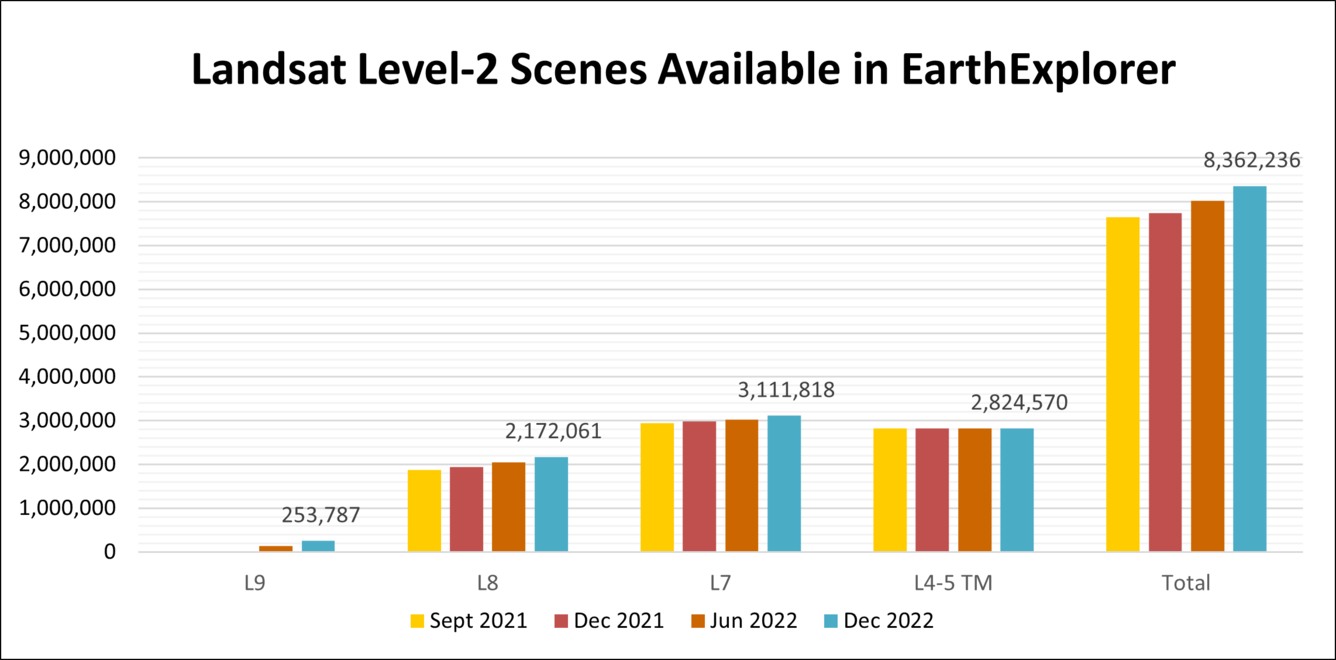Select the L9 Dec 2022 blue bar
Screen dimensions: 1336x660
[x=319, y=546]
